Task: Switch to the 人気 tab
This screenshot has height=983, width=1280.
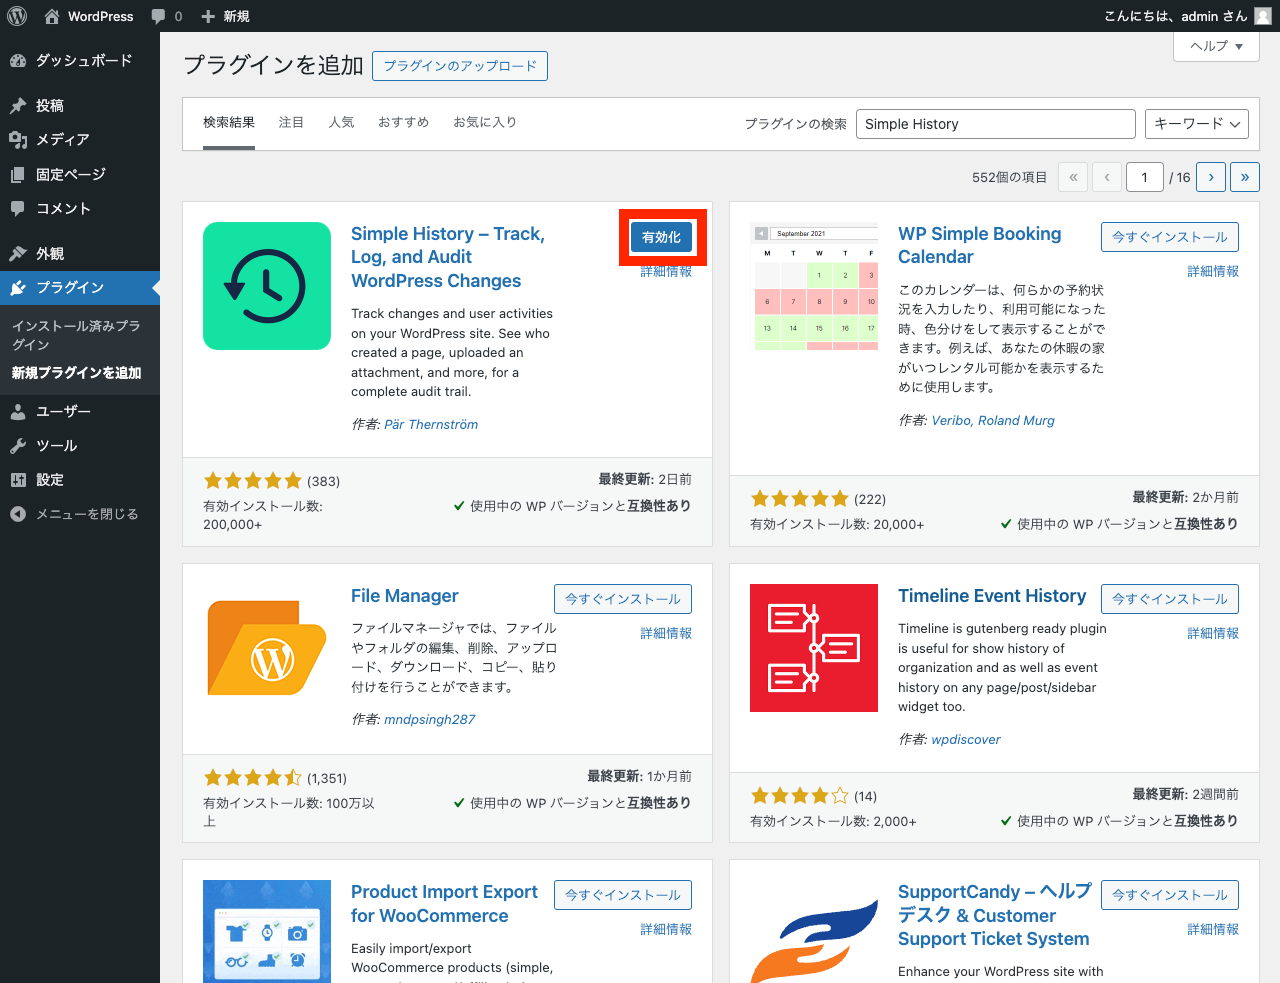Action: coord(341,123)
